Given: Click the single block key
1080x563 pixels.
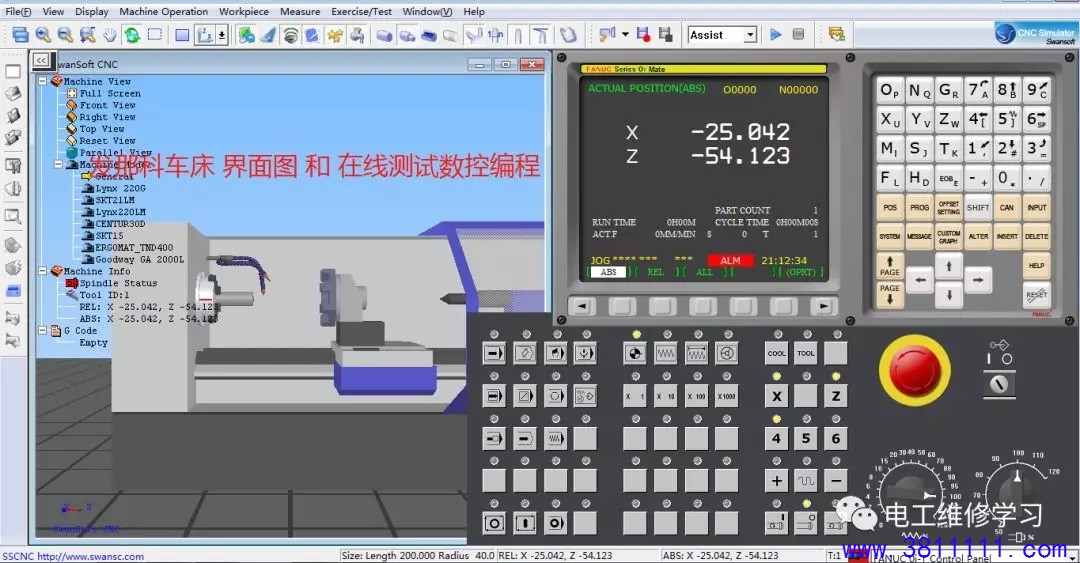Looking at the screenshot, I should [494, 396].
